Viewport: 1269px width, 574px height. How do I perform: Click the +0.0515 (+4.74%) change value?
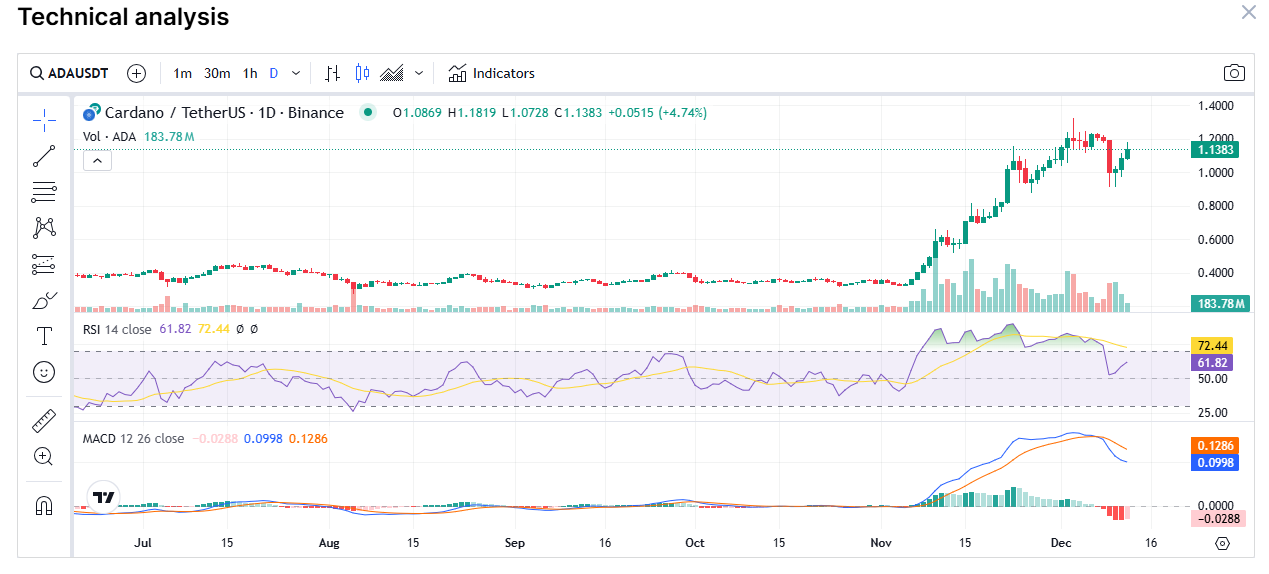657,113
